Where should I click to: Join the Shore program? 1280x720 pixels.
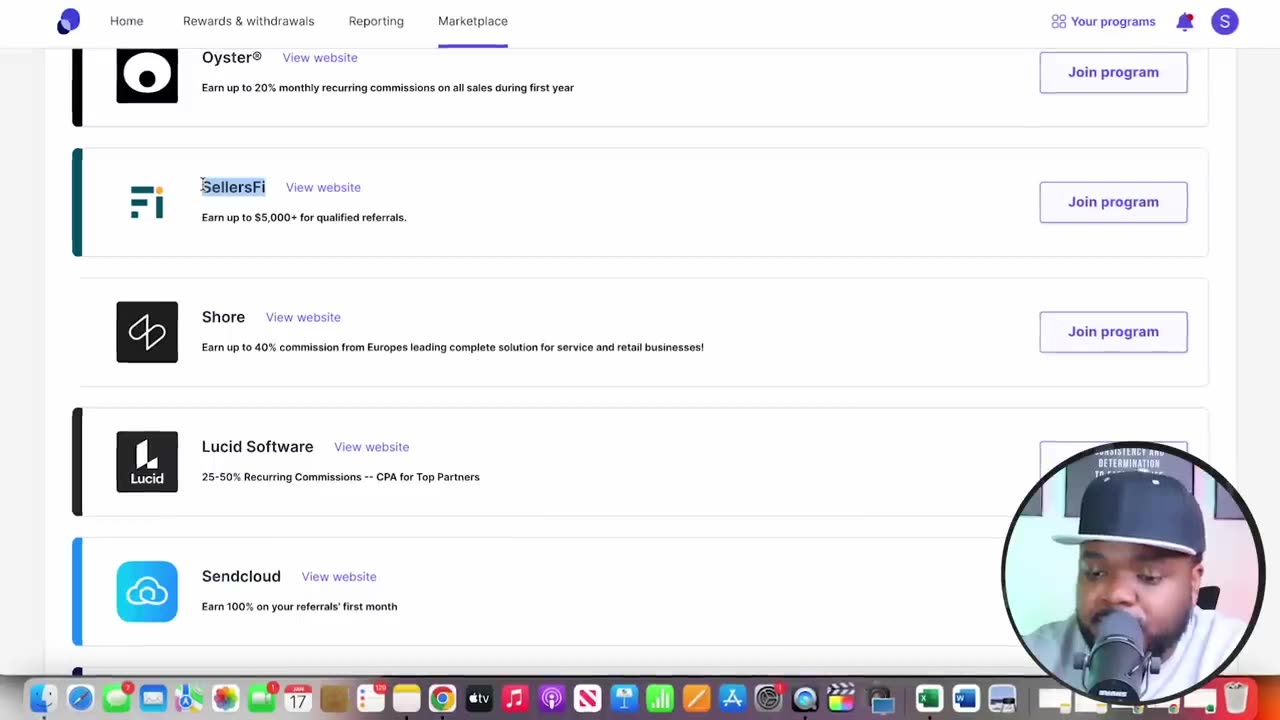1113,332
